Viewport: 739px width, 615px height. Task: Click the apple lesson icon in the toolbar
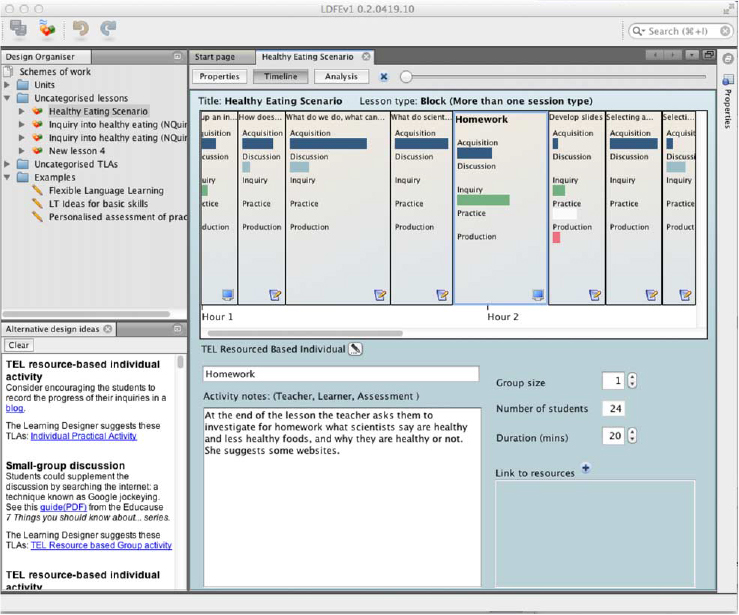click(x=47, y=31)
